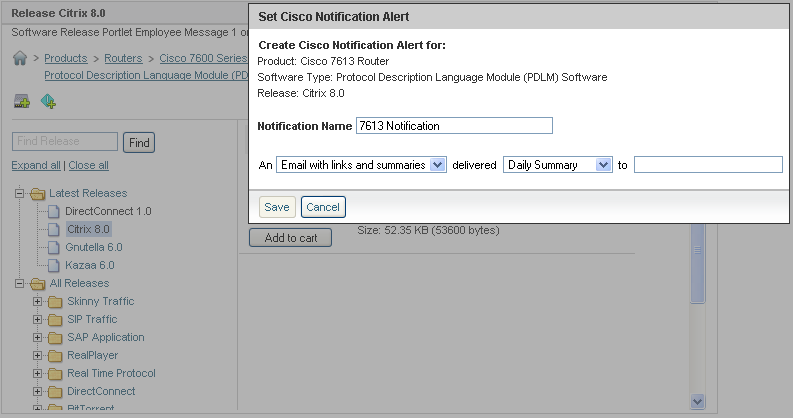
Task: Select the SAP Application label
Action: [x=106, y=337]
